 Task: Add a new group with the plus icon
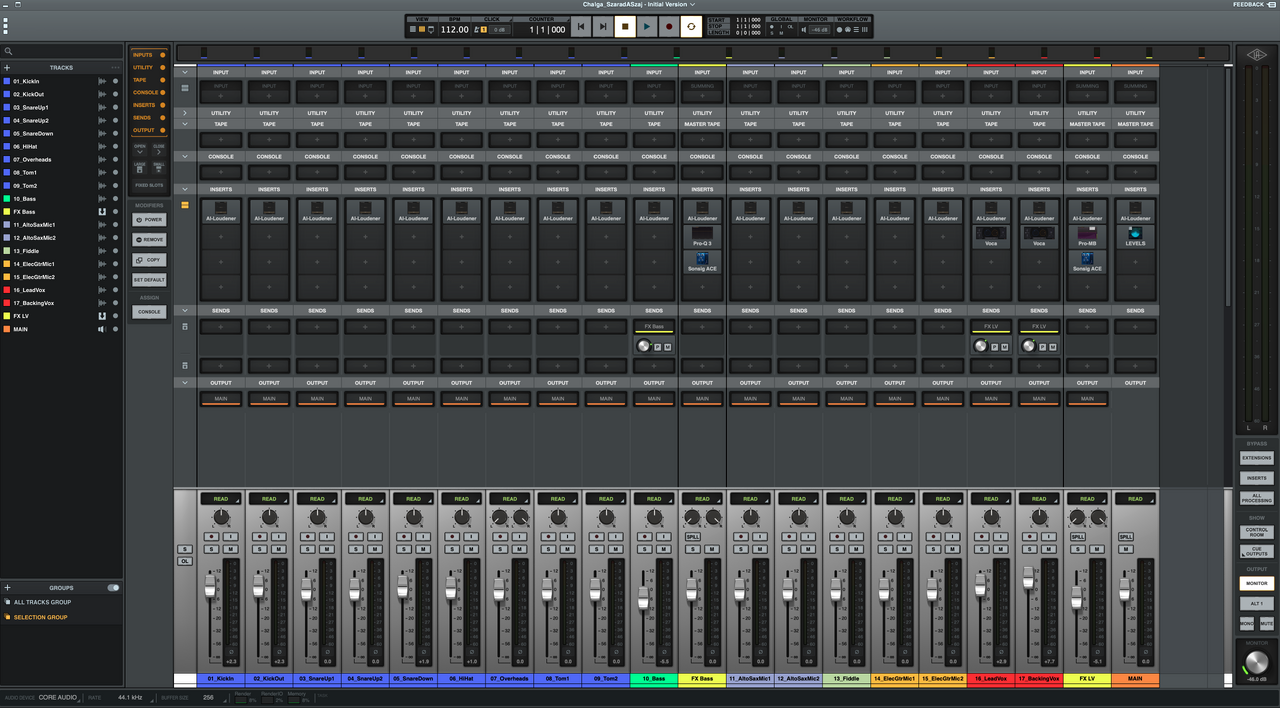[7, 588]
